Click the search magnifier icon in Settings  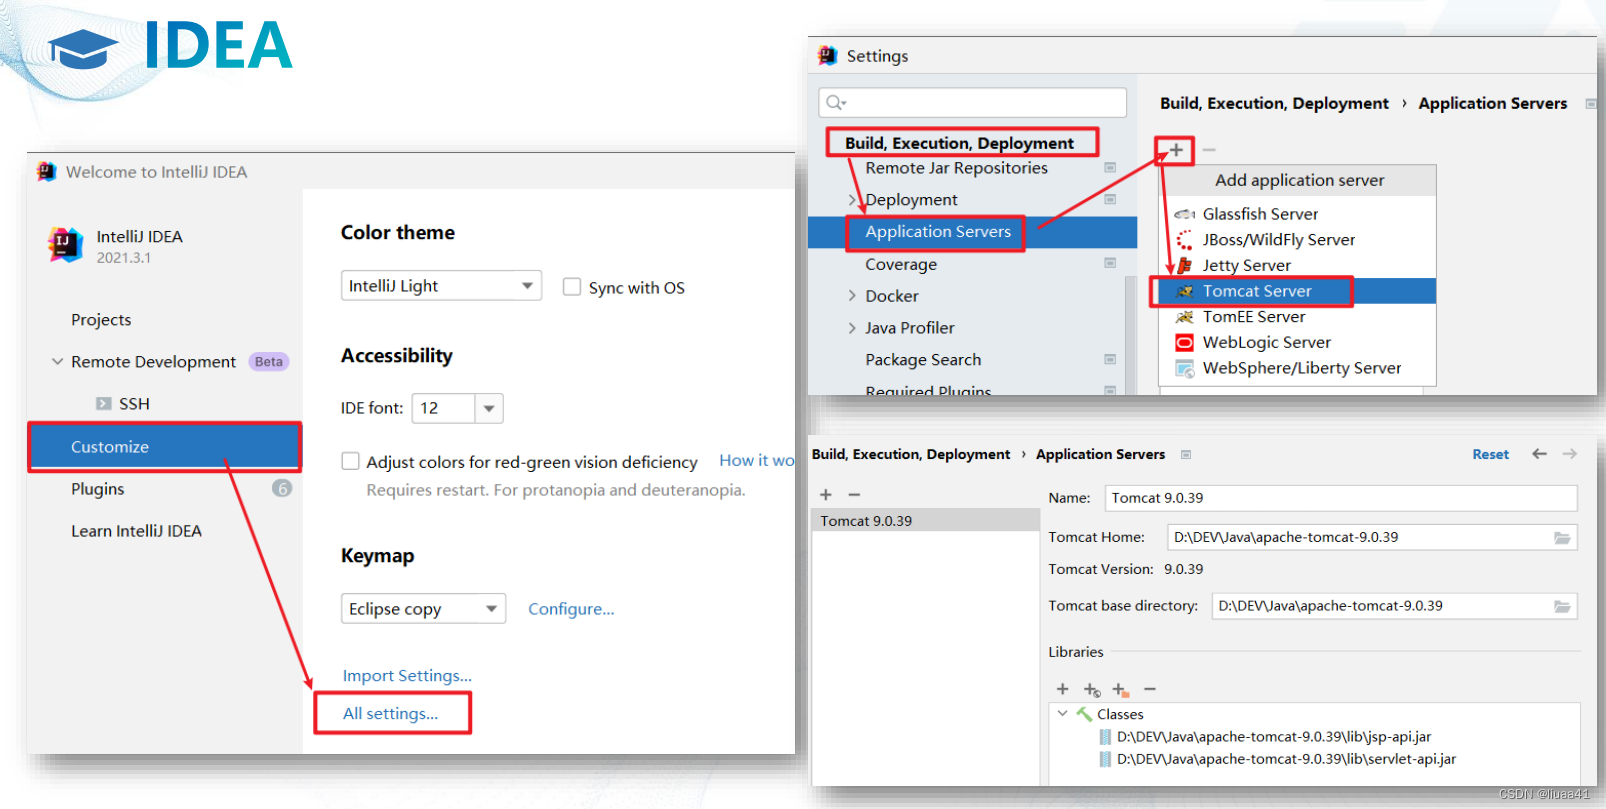click(836, 102)
